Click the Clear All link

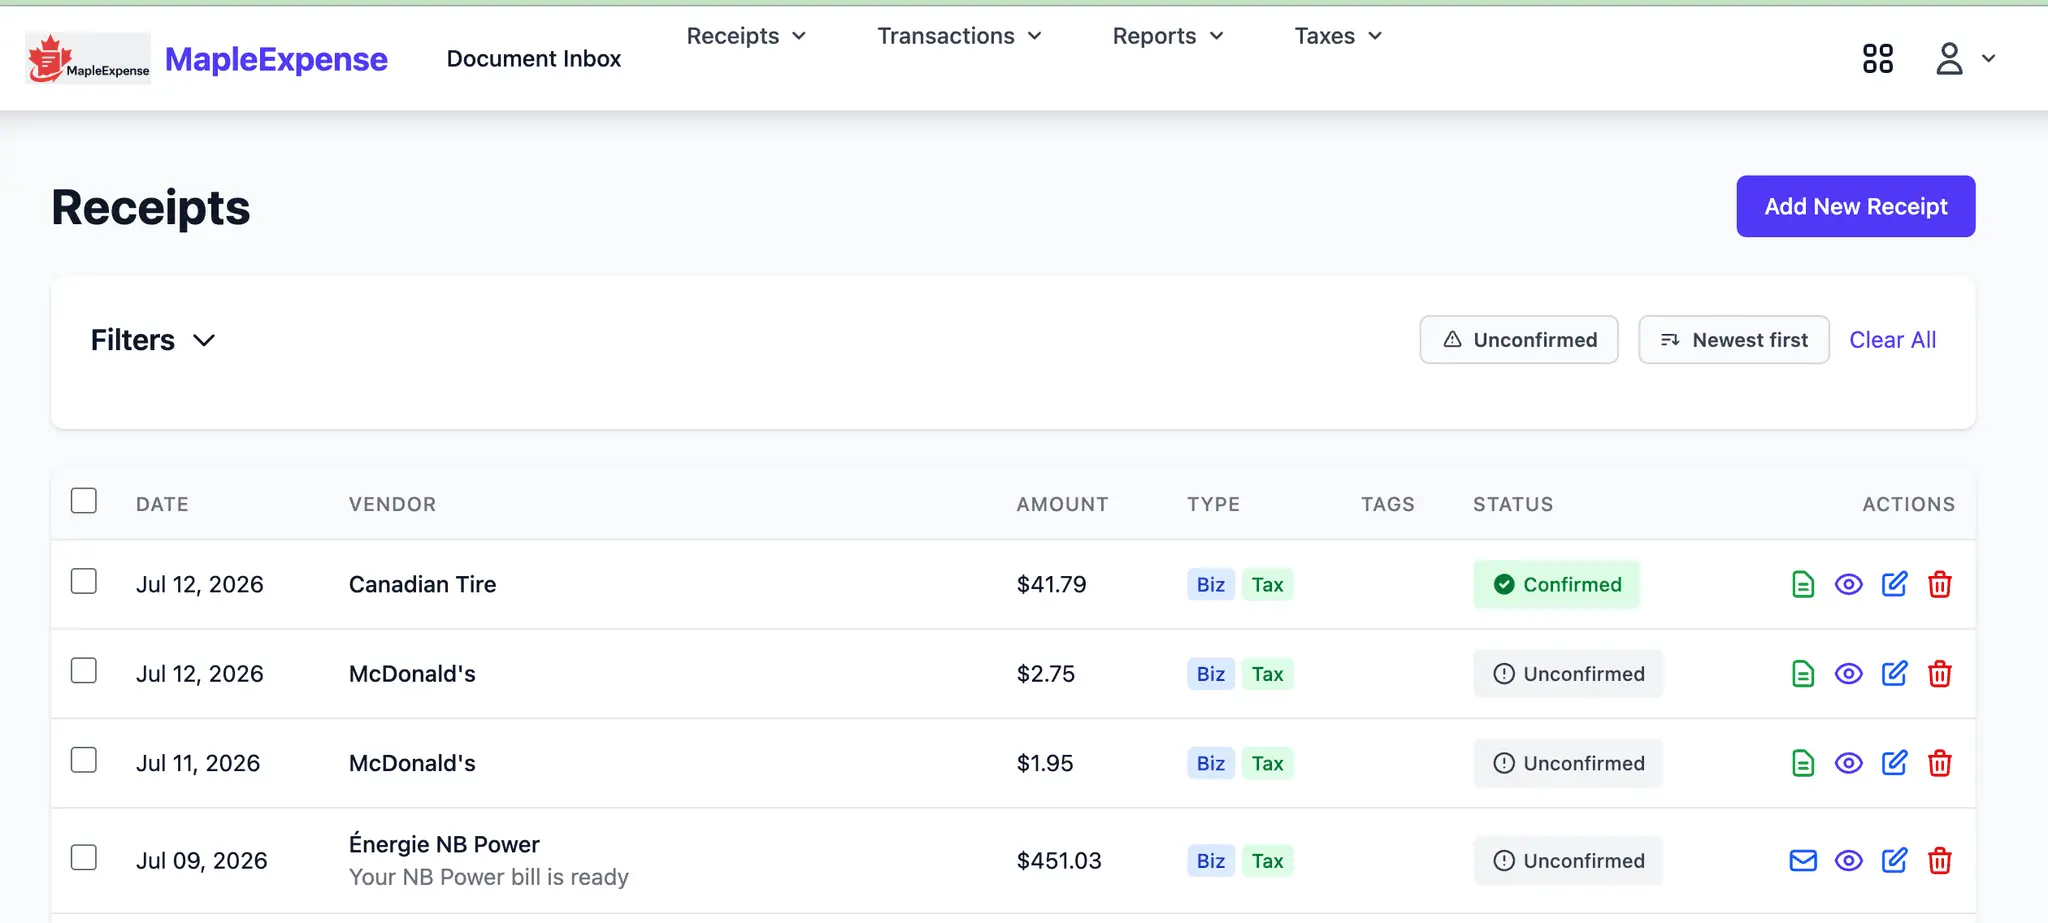click(x=1892, y=340)
